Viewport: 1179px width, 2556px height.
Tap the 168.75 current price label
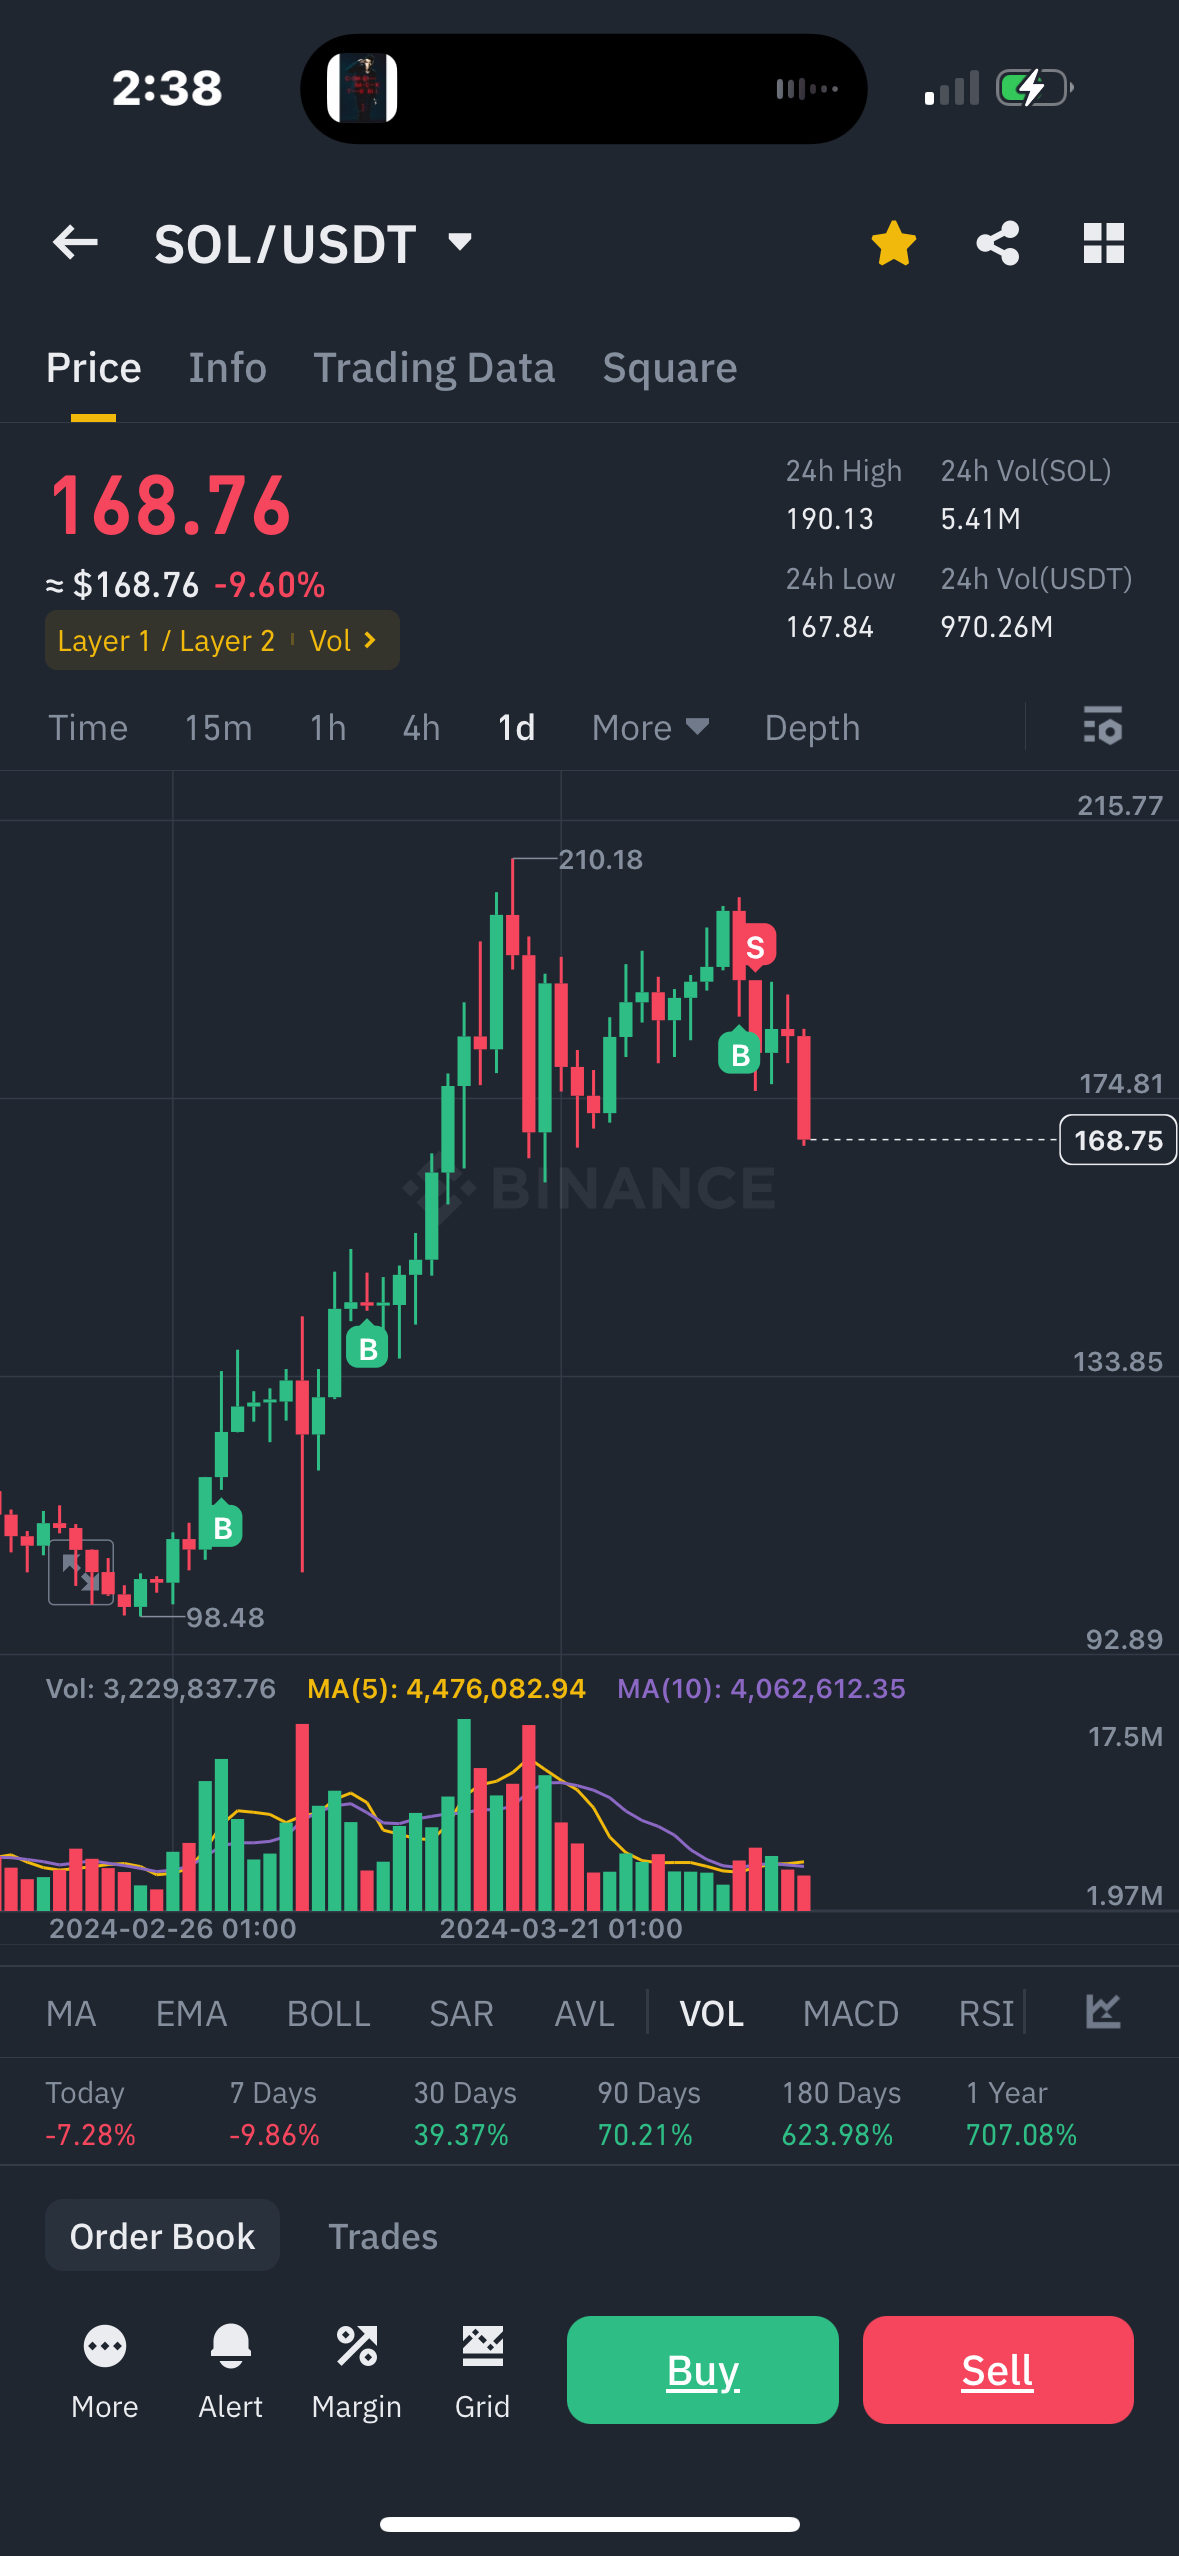(x=1118, y=1140)
